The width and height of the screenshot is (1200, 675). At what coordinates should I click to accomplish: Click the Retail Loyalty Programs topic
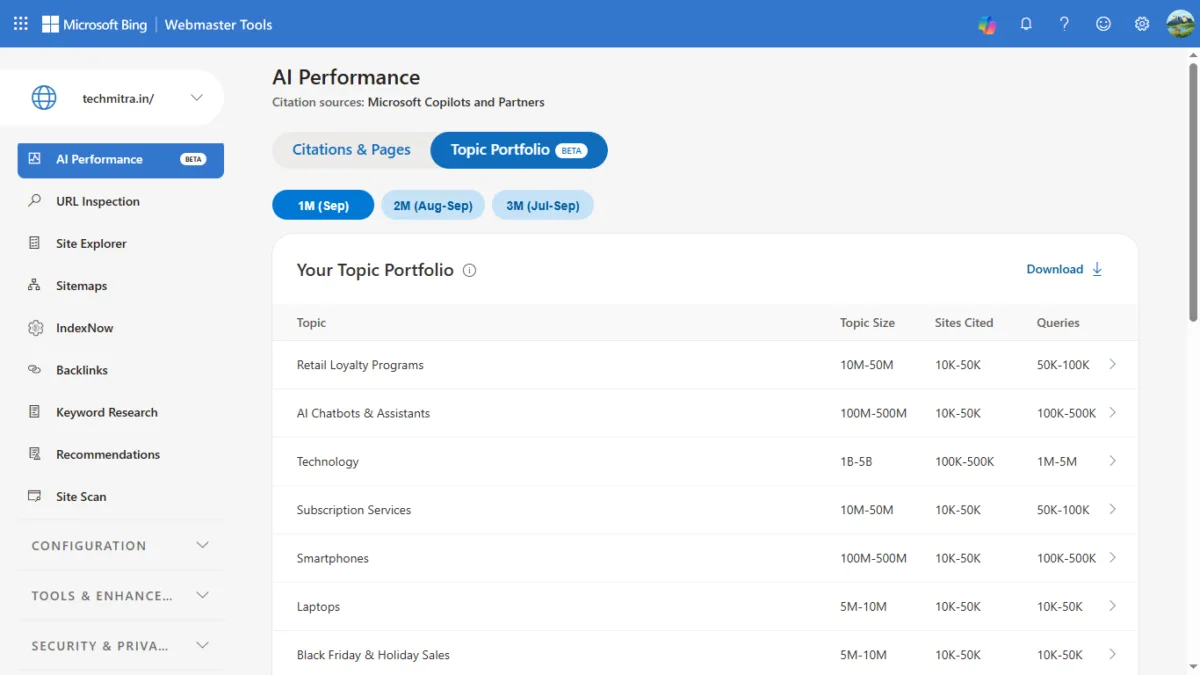click(360, 365)
